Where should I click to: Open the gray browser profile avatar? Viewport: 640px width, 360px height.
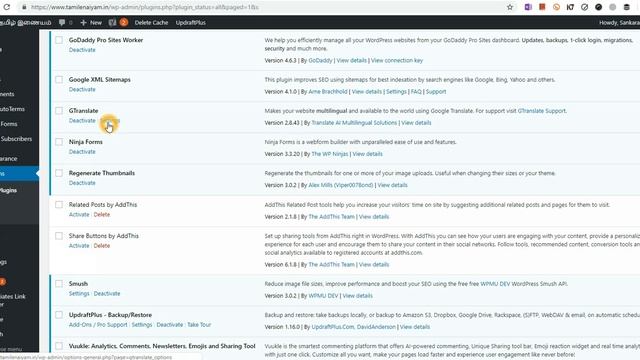613,7
